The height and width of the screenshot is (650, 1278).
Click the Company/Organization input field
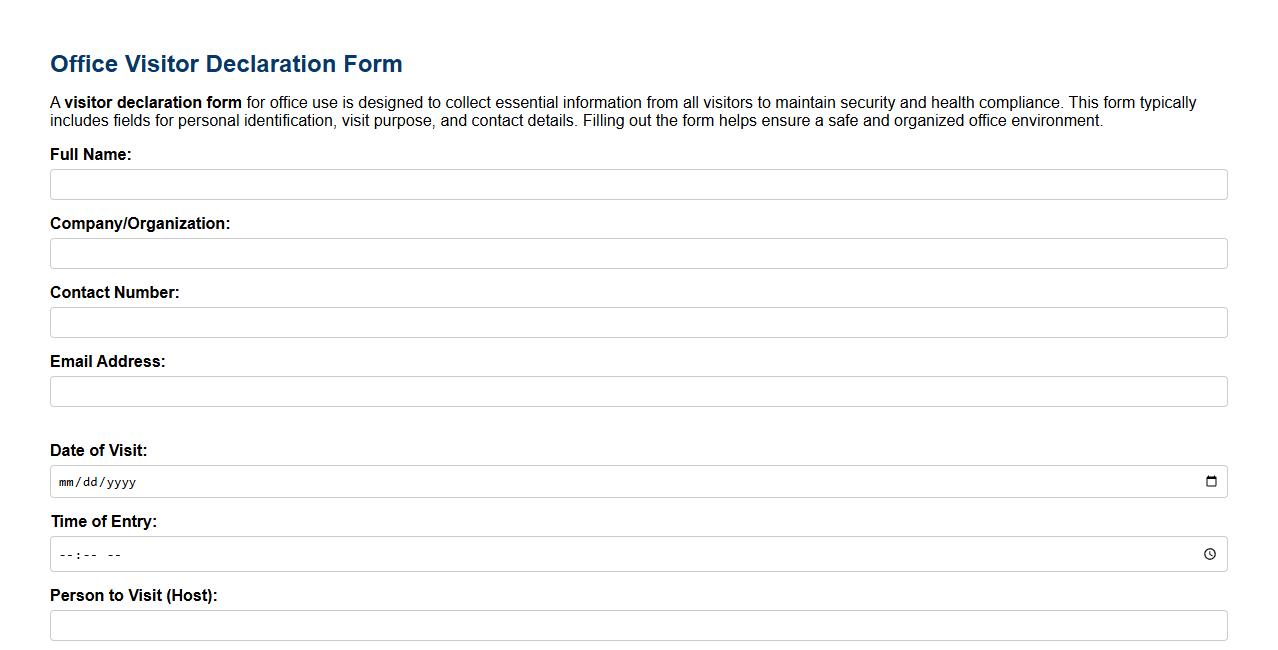click(638, 253)
